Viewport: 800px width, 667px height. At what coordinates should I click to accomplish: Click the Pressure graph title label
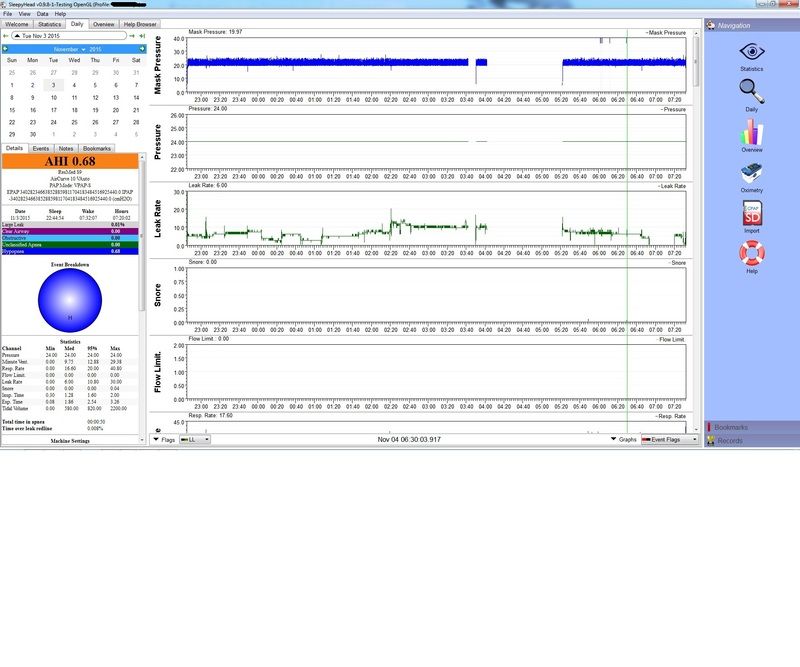click(x=157, y=142)
